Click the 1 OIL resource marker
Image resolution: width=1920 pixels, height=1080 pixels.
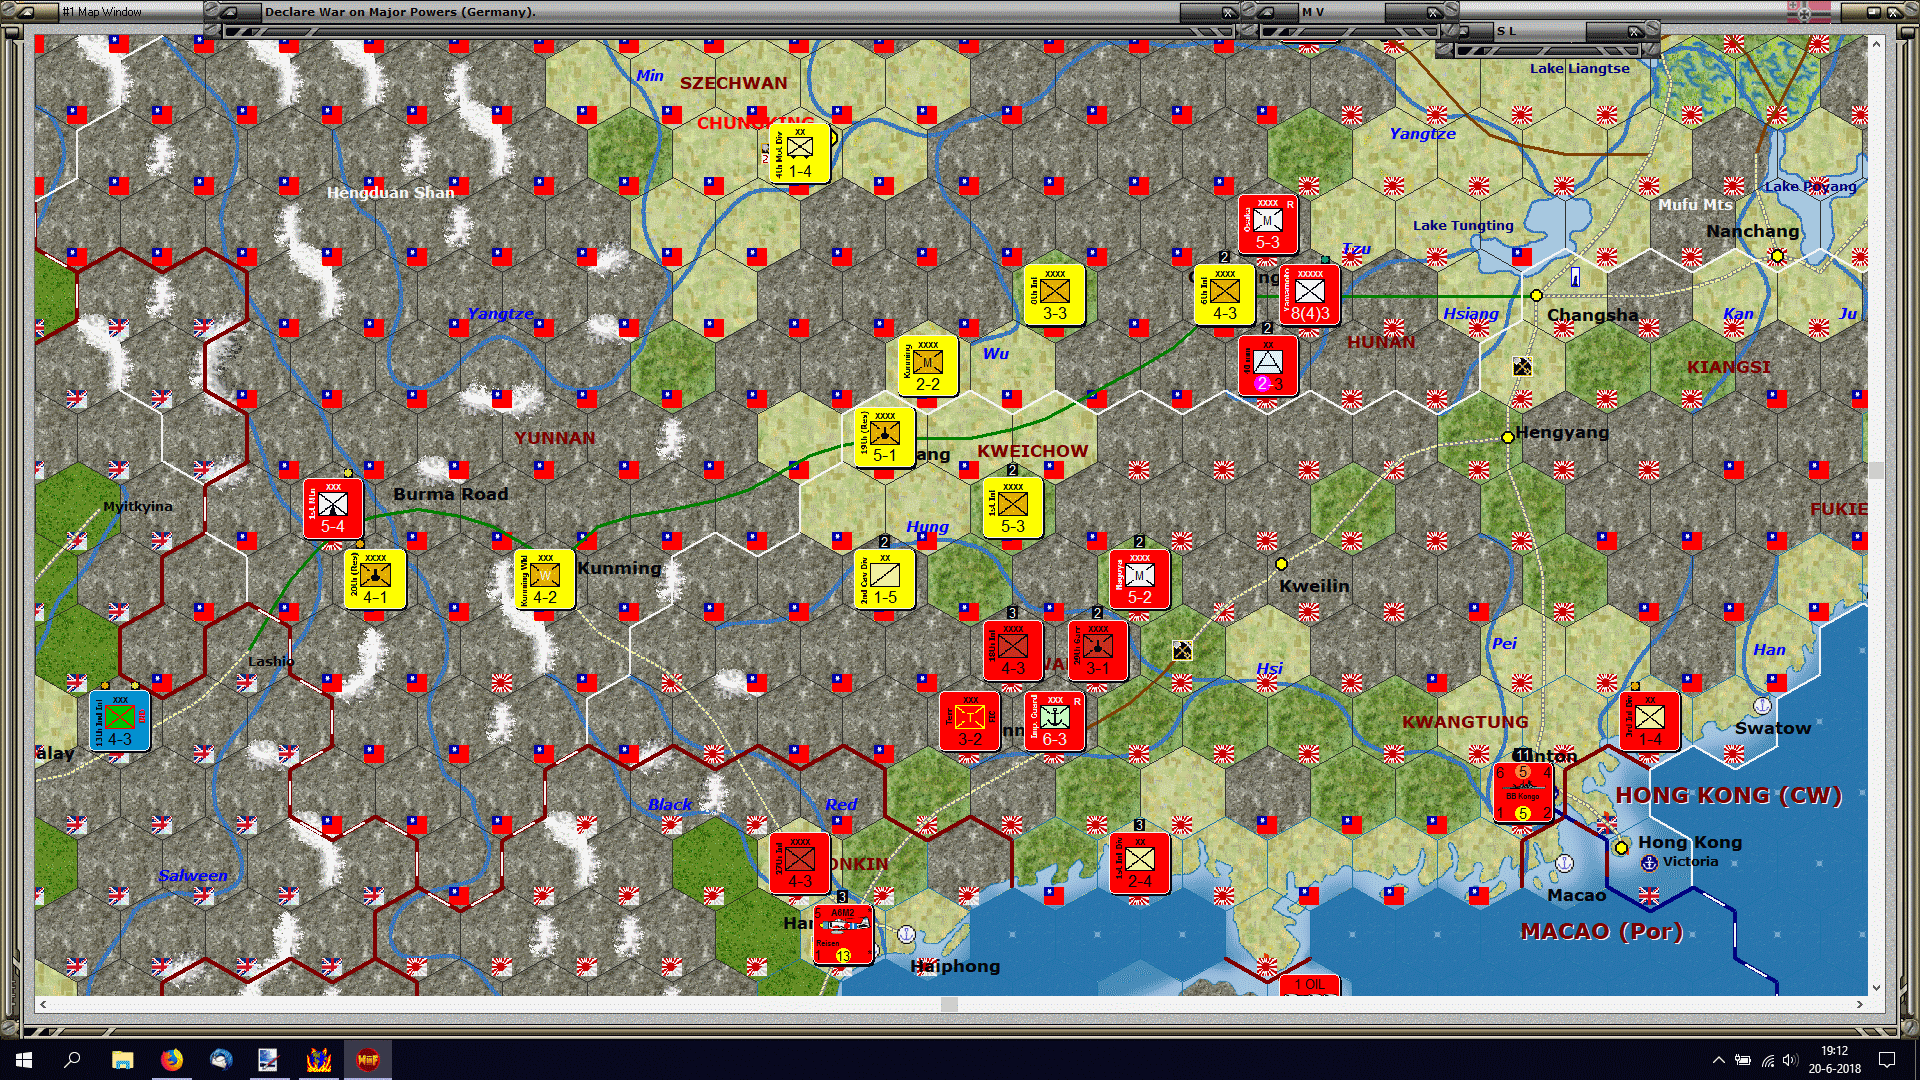click(x=1309, y=985)
